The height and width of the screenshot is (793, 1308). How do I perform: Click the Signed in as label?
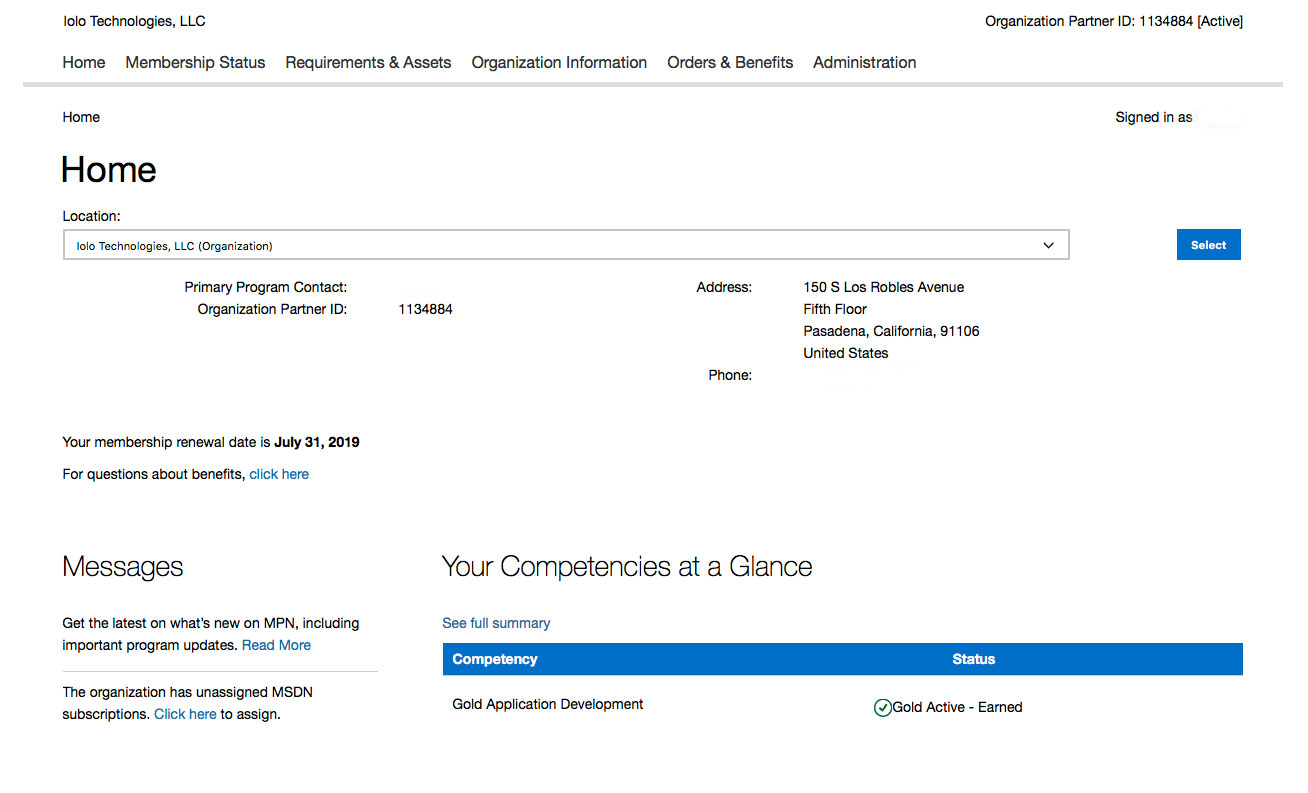tap(1154, 117)
